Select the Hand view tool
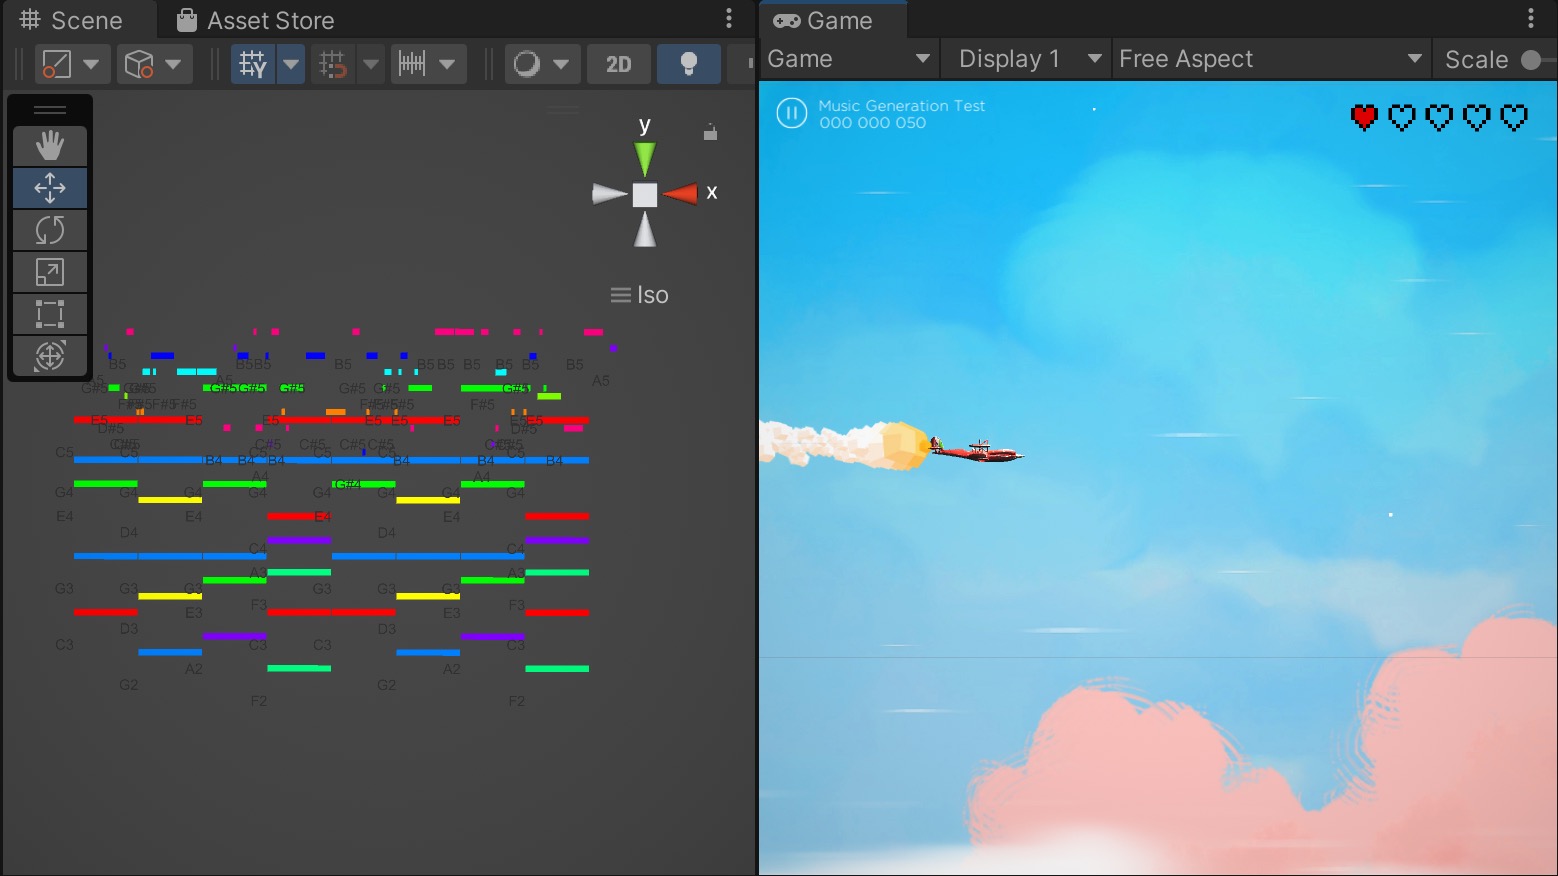 (x=50, y=146)
